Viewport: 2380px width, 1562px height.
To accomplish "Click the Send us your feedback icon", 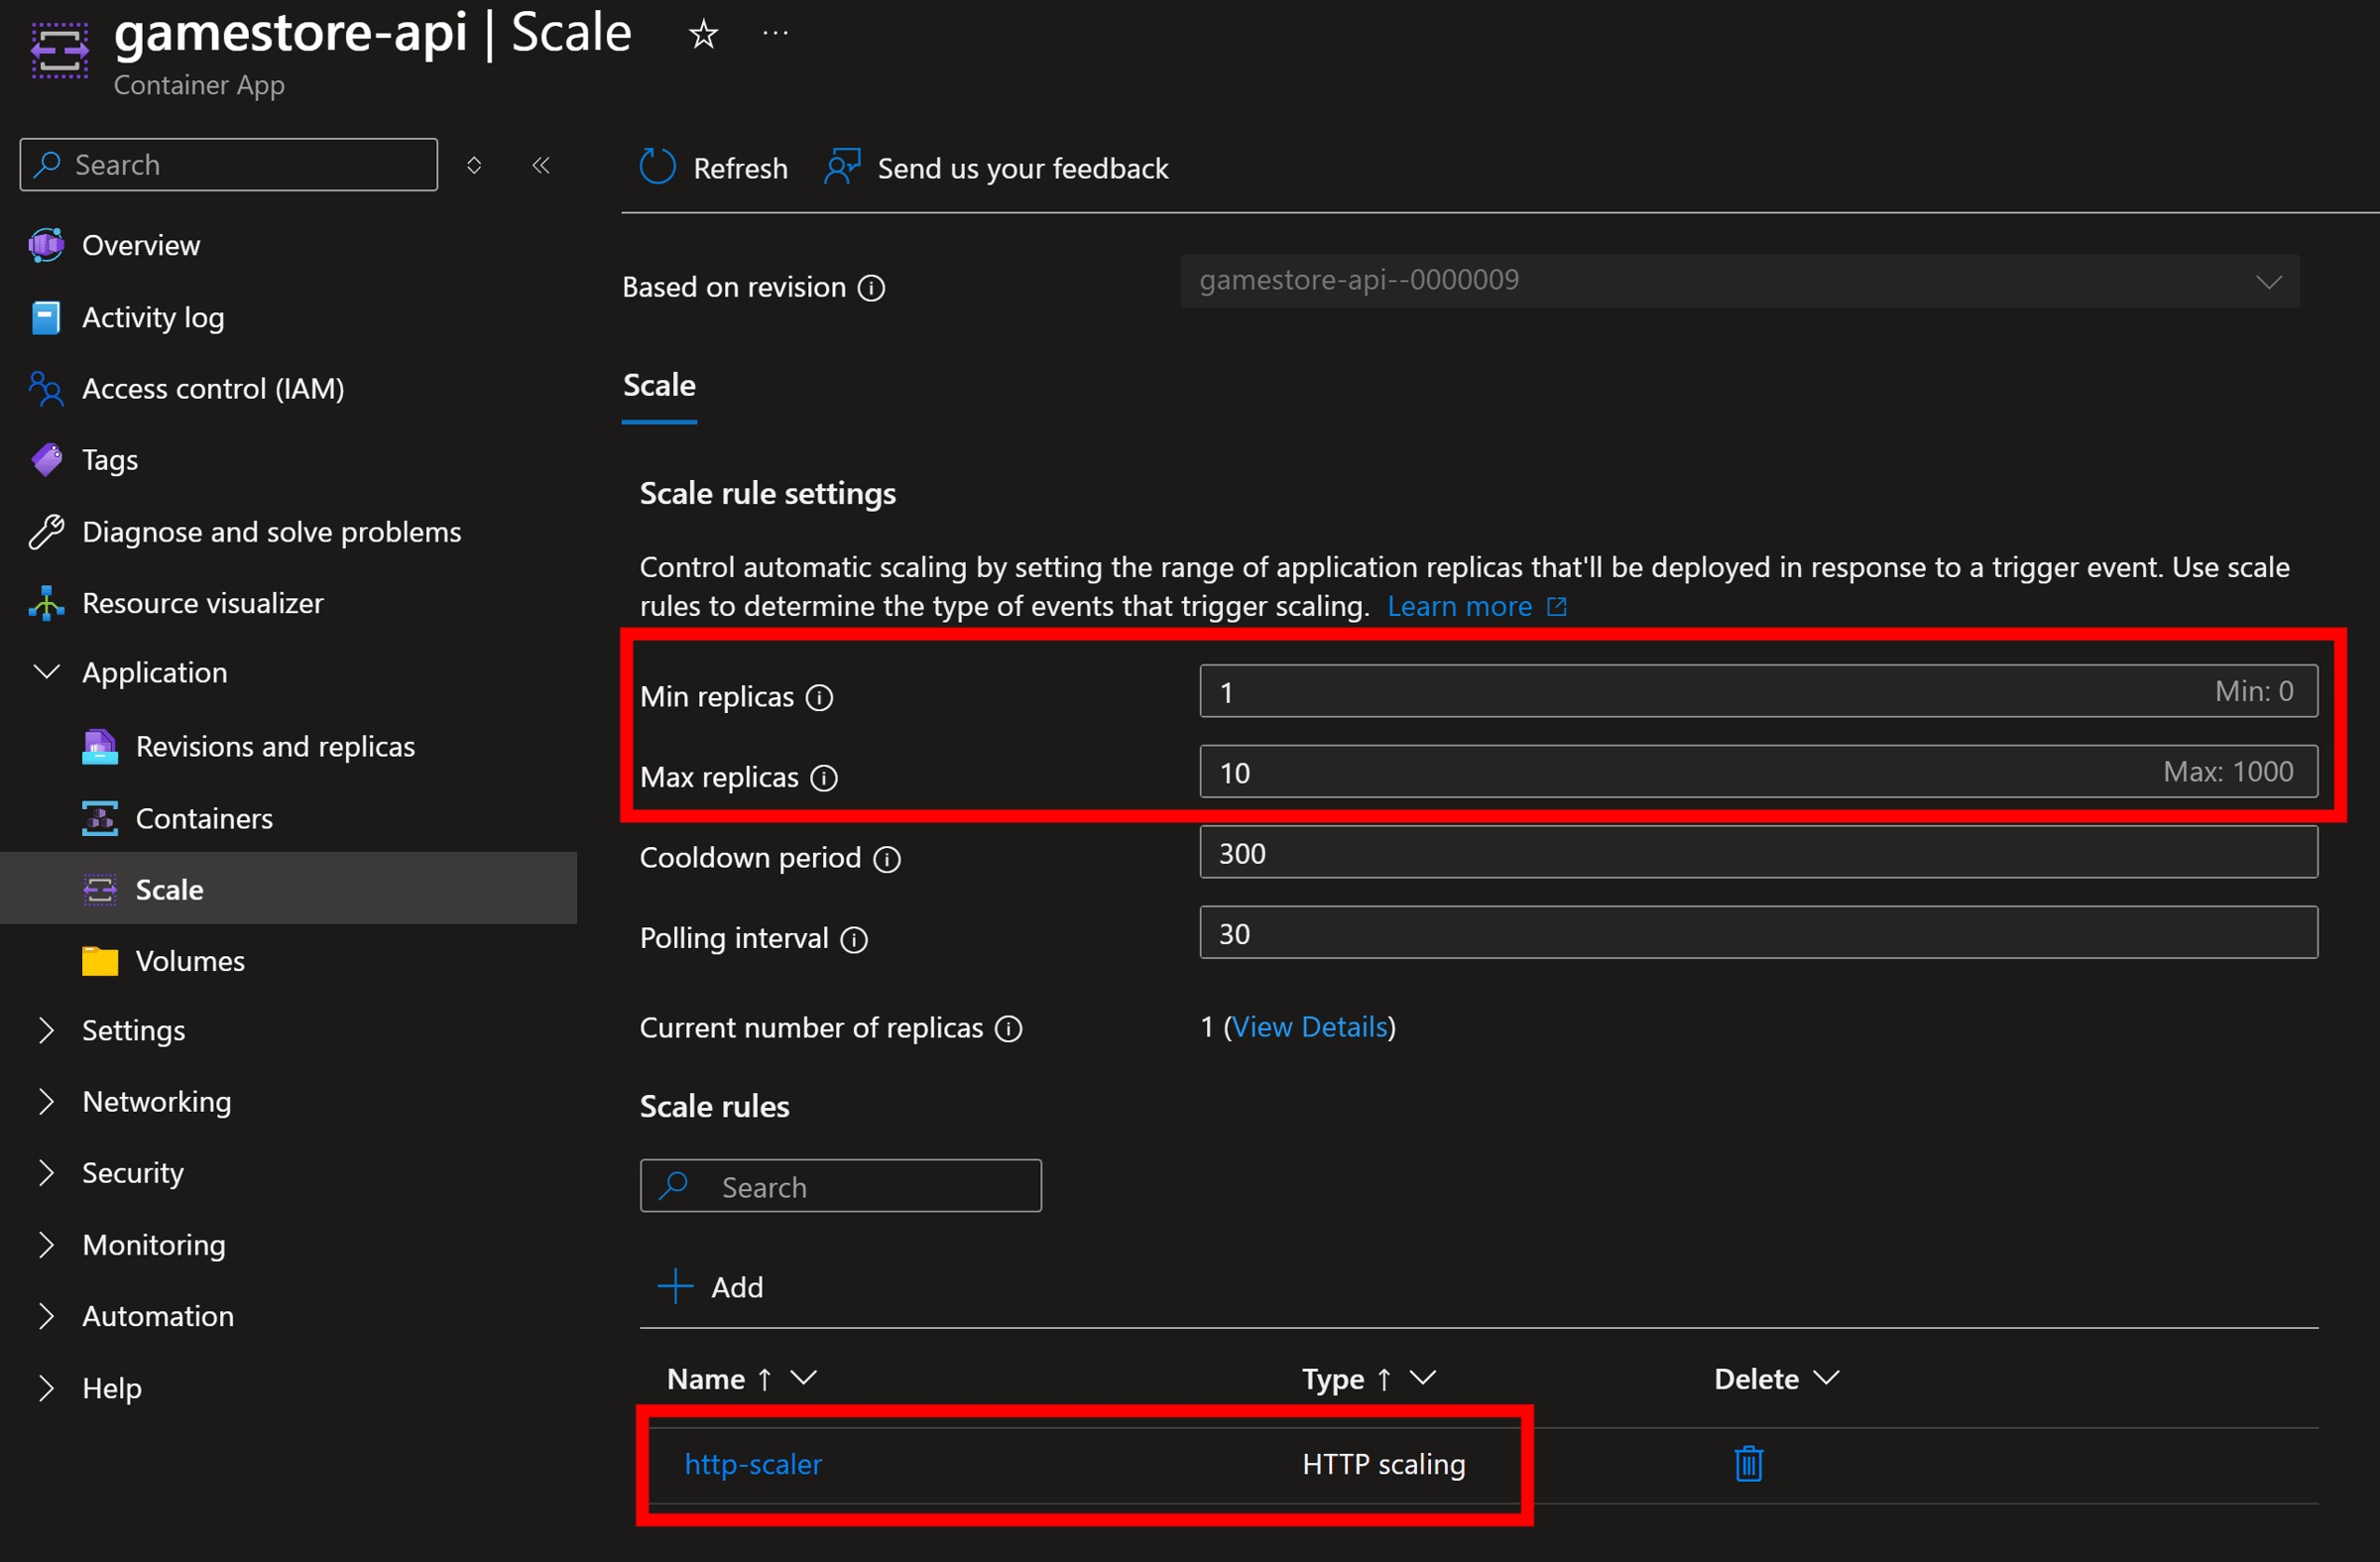I will [842, 167].
